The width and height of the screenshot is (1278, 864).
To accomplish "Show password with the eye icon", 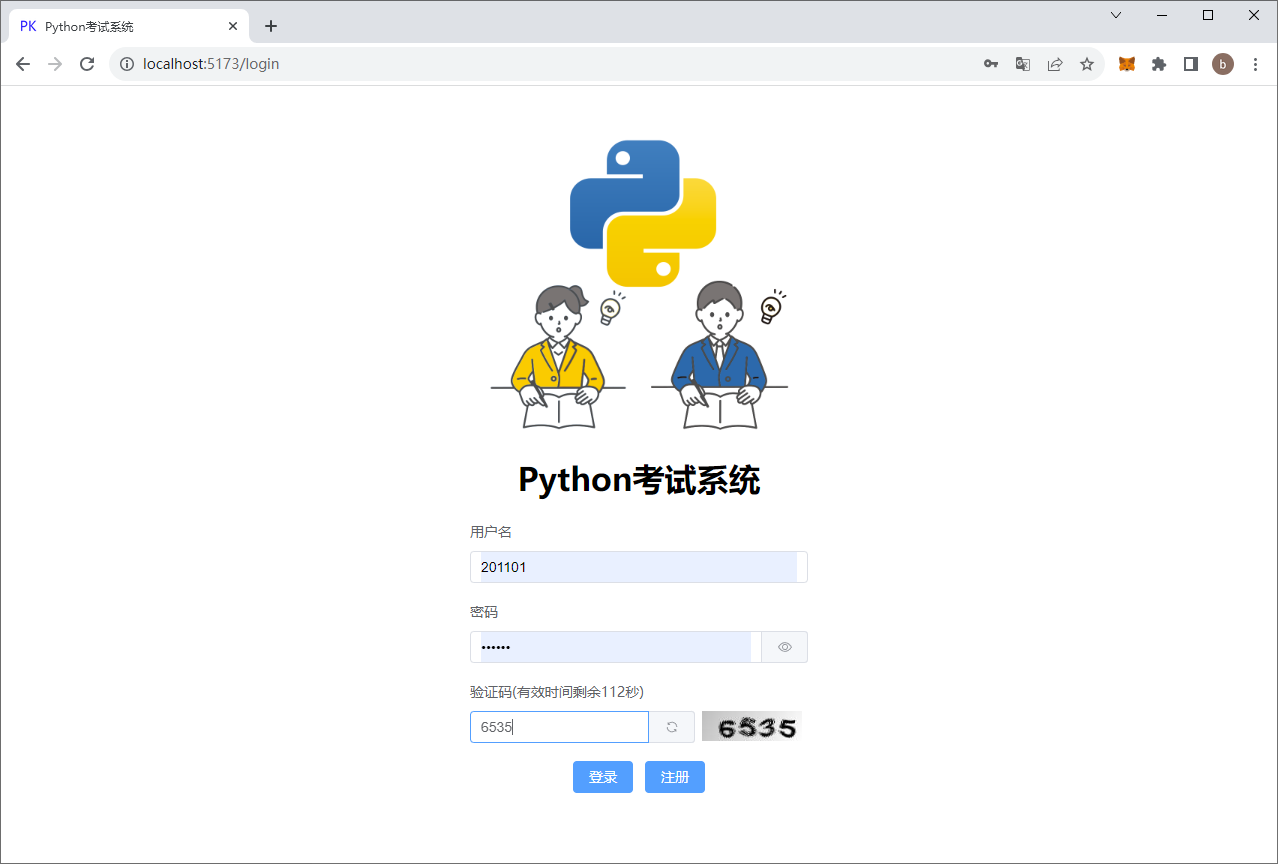I will pyautogui.click(x=785, y=647).
